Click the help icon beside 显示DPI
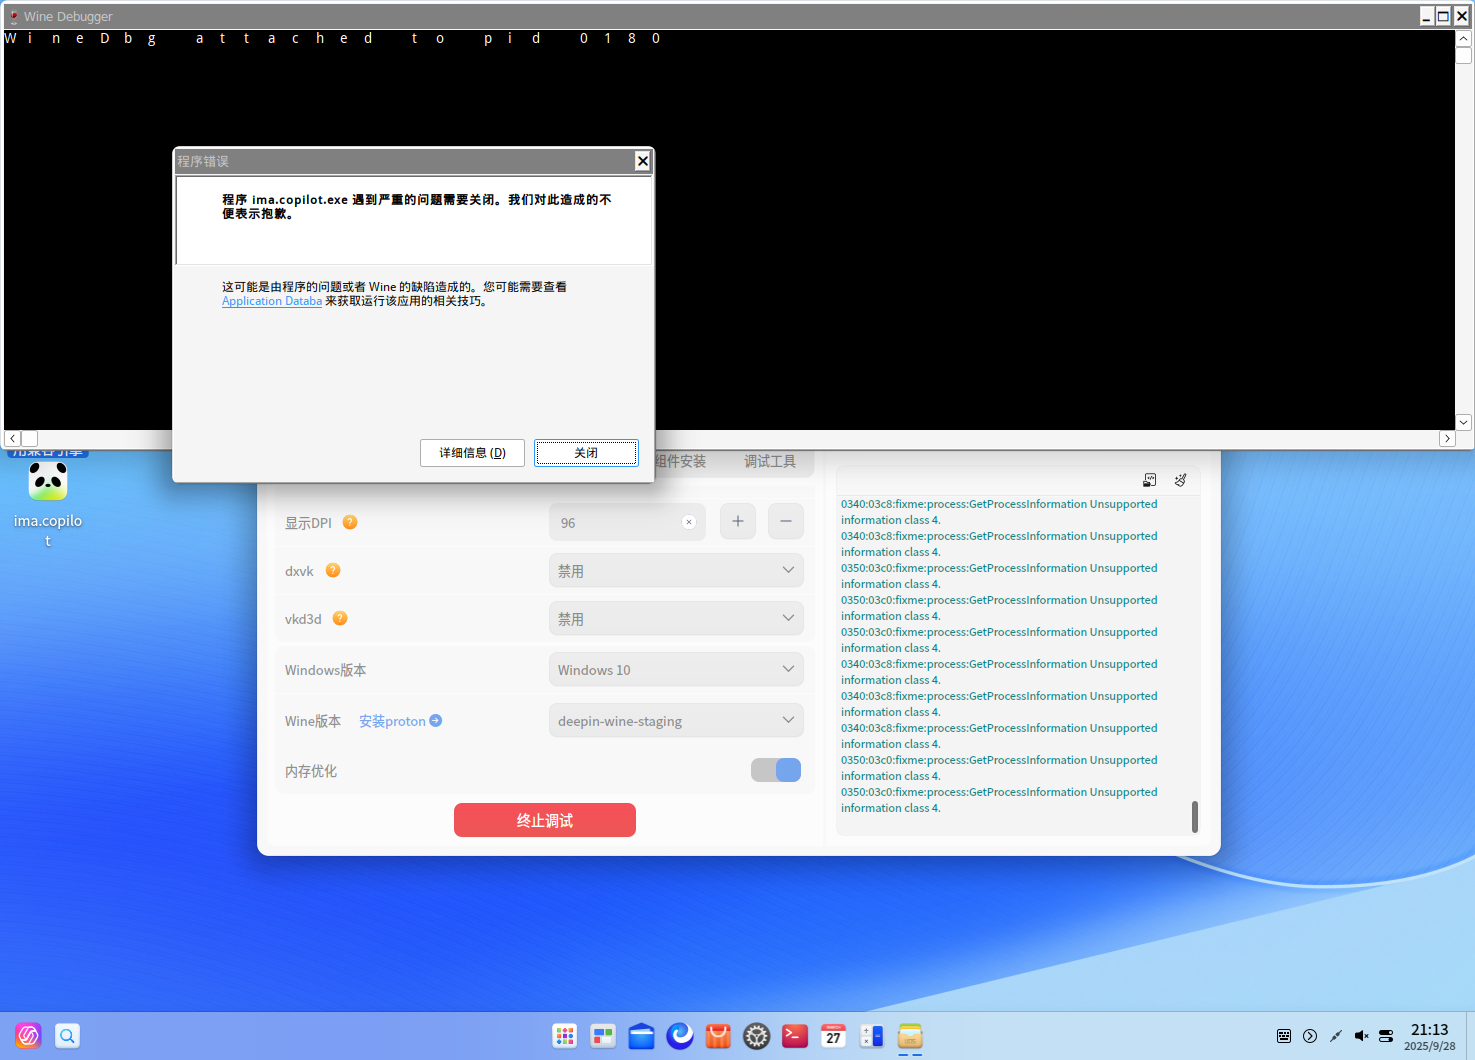Viewport: 1475px width, 1060px height. [x=350, y=522]
